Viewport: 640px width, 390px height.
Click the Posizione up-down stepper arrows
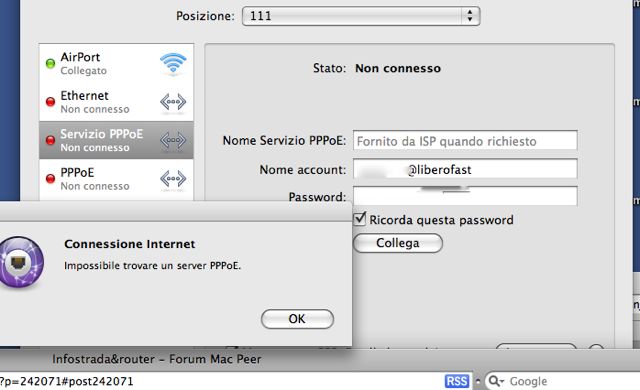pyautogui.click(x=470, y=16)
